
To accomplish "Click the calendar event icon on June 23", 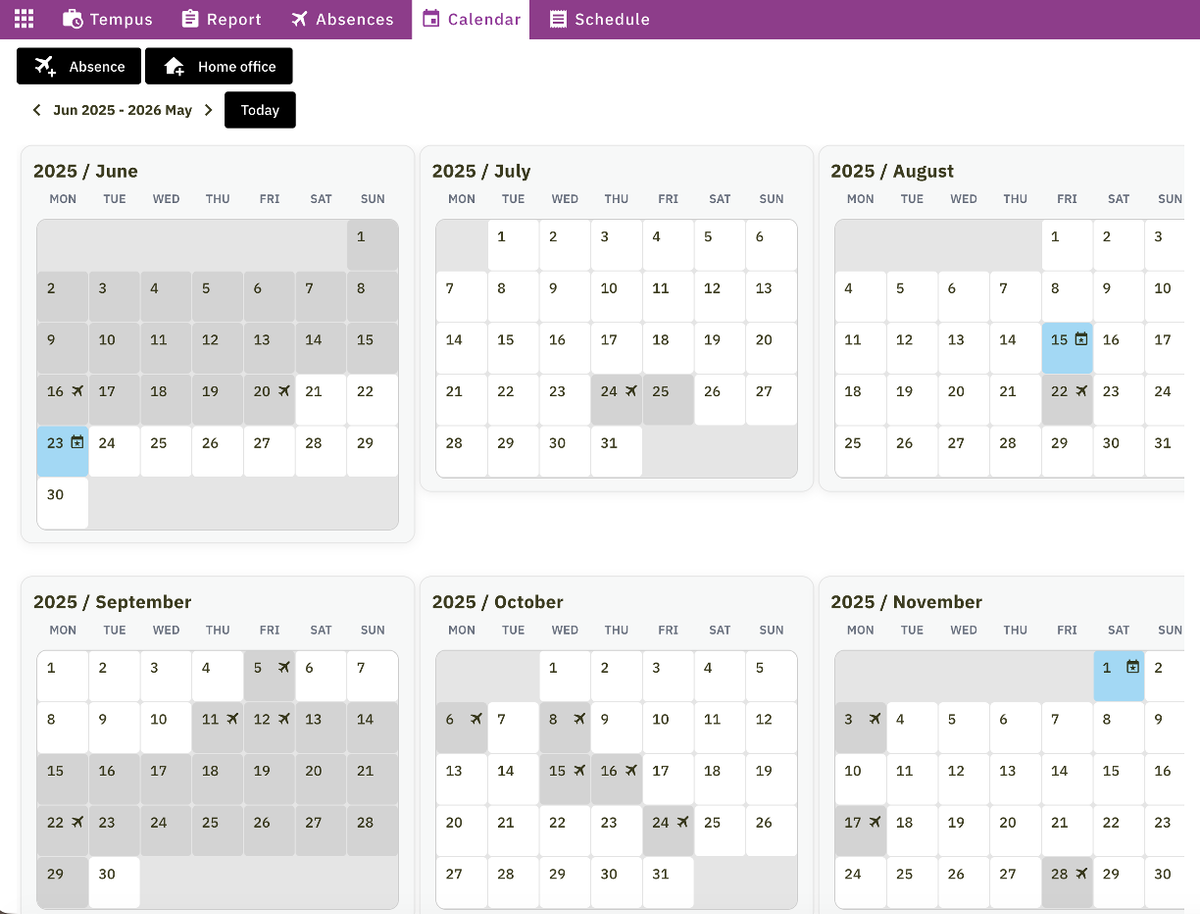I will pos(78,442).
